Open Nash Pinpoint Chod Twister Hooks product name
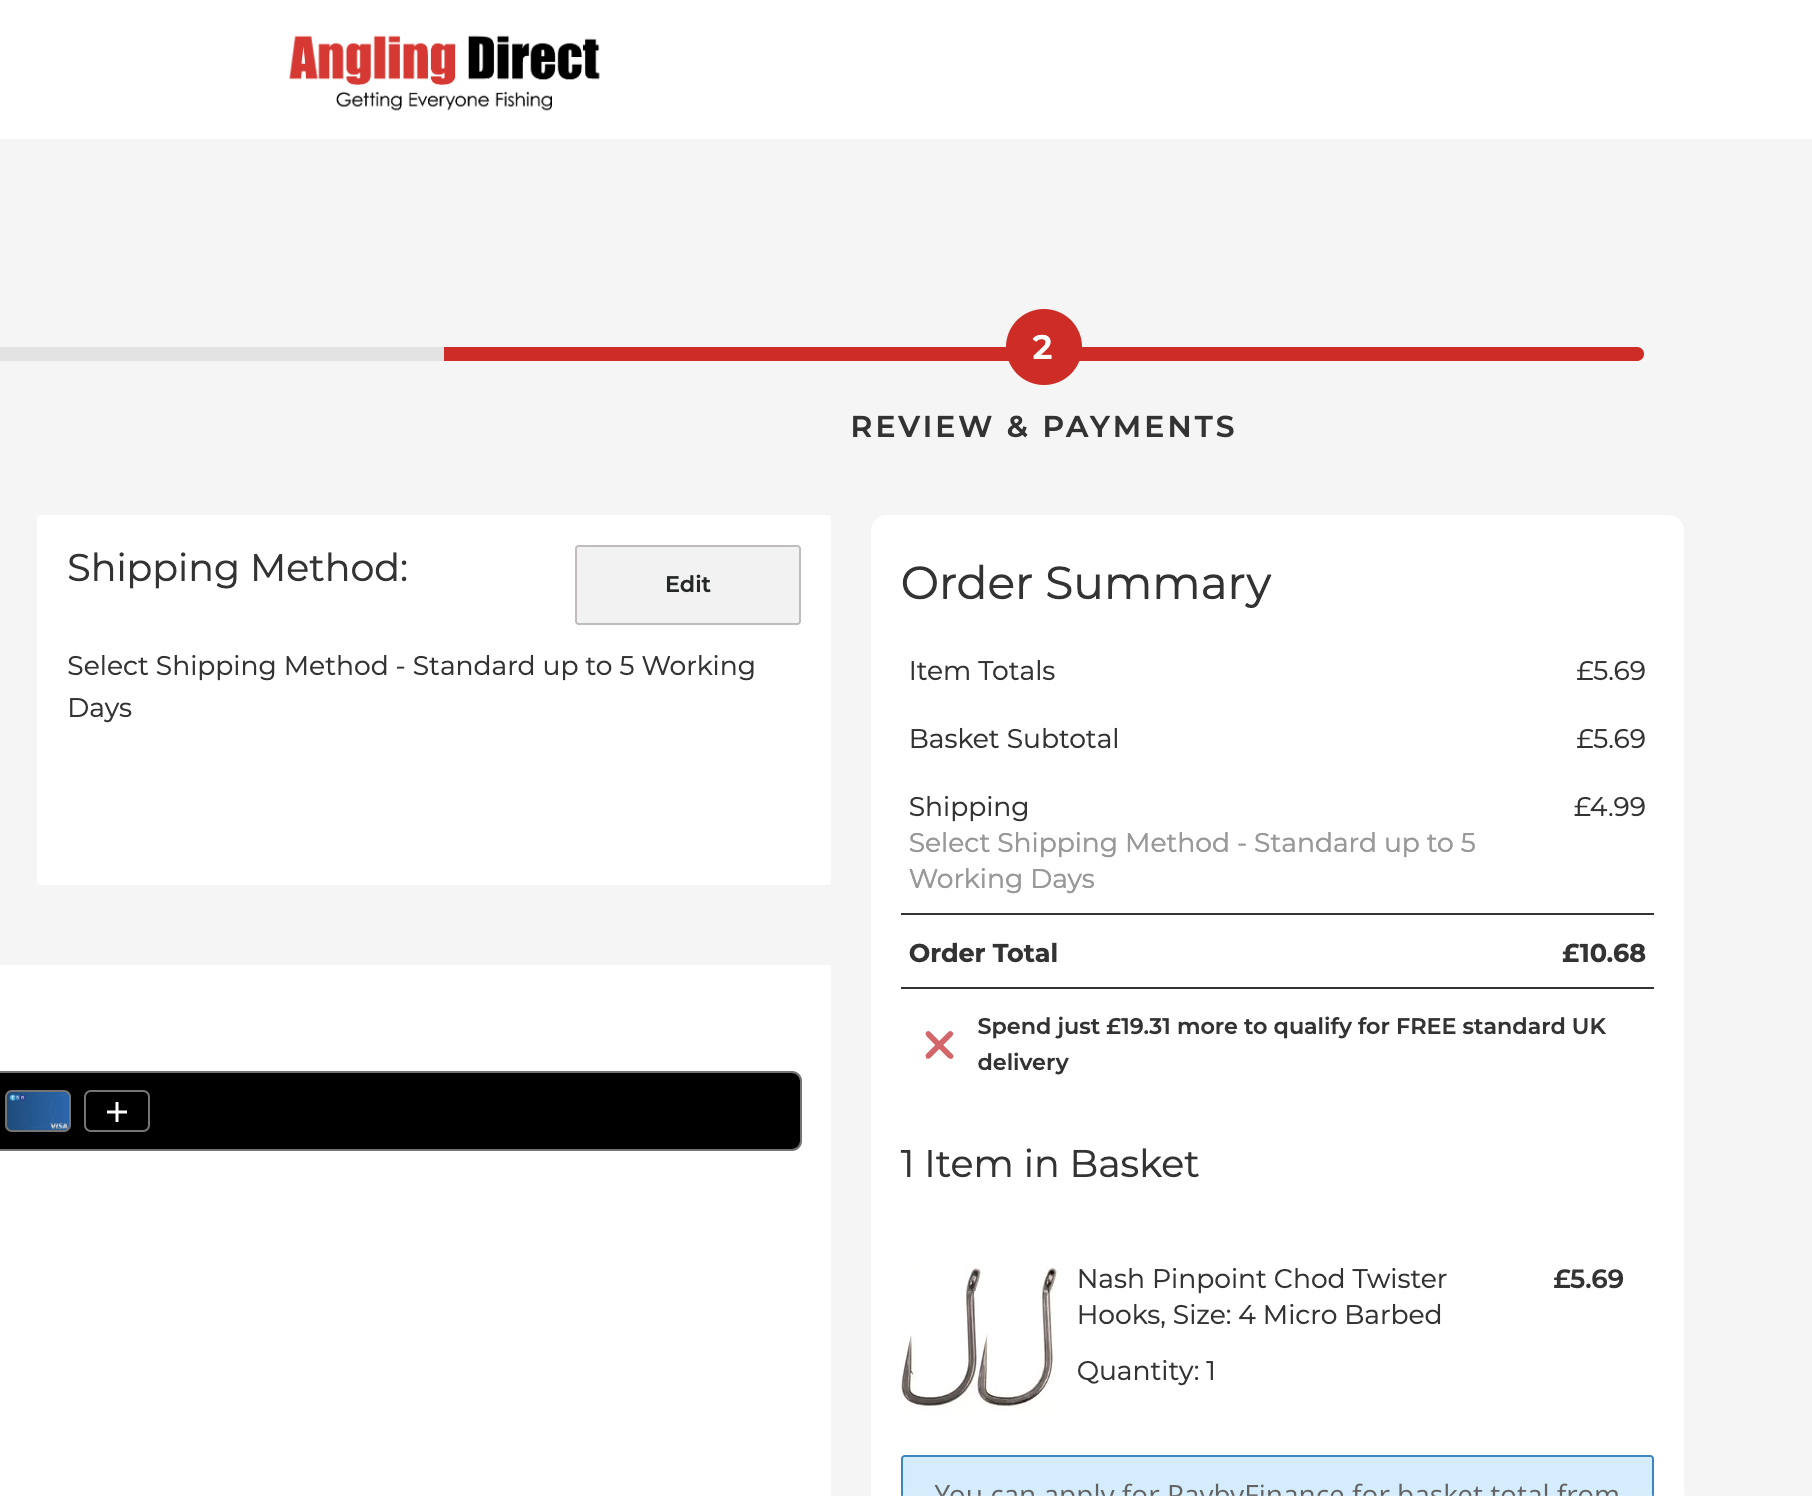Image resolution: width=1812 pixels, height=1496 pixels. pos(1261,1297)
